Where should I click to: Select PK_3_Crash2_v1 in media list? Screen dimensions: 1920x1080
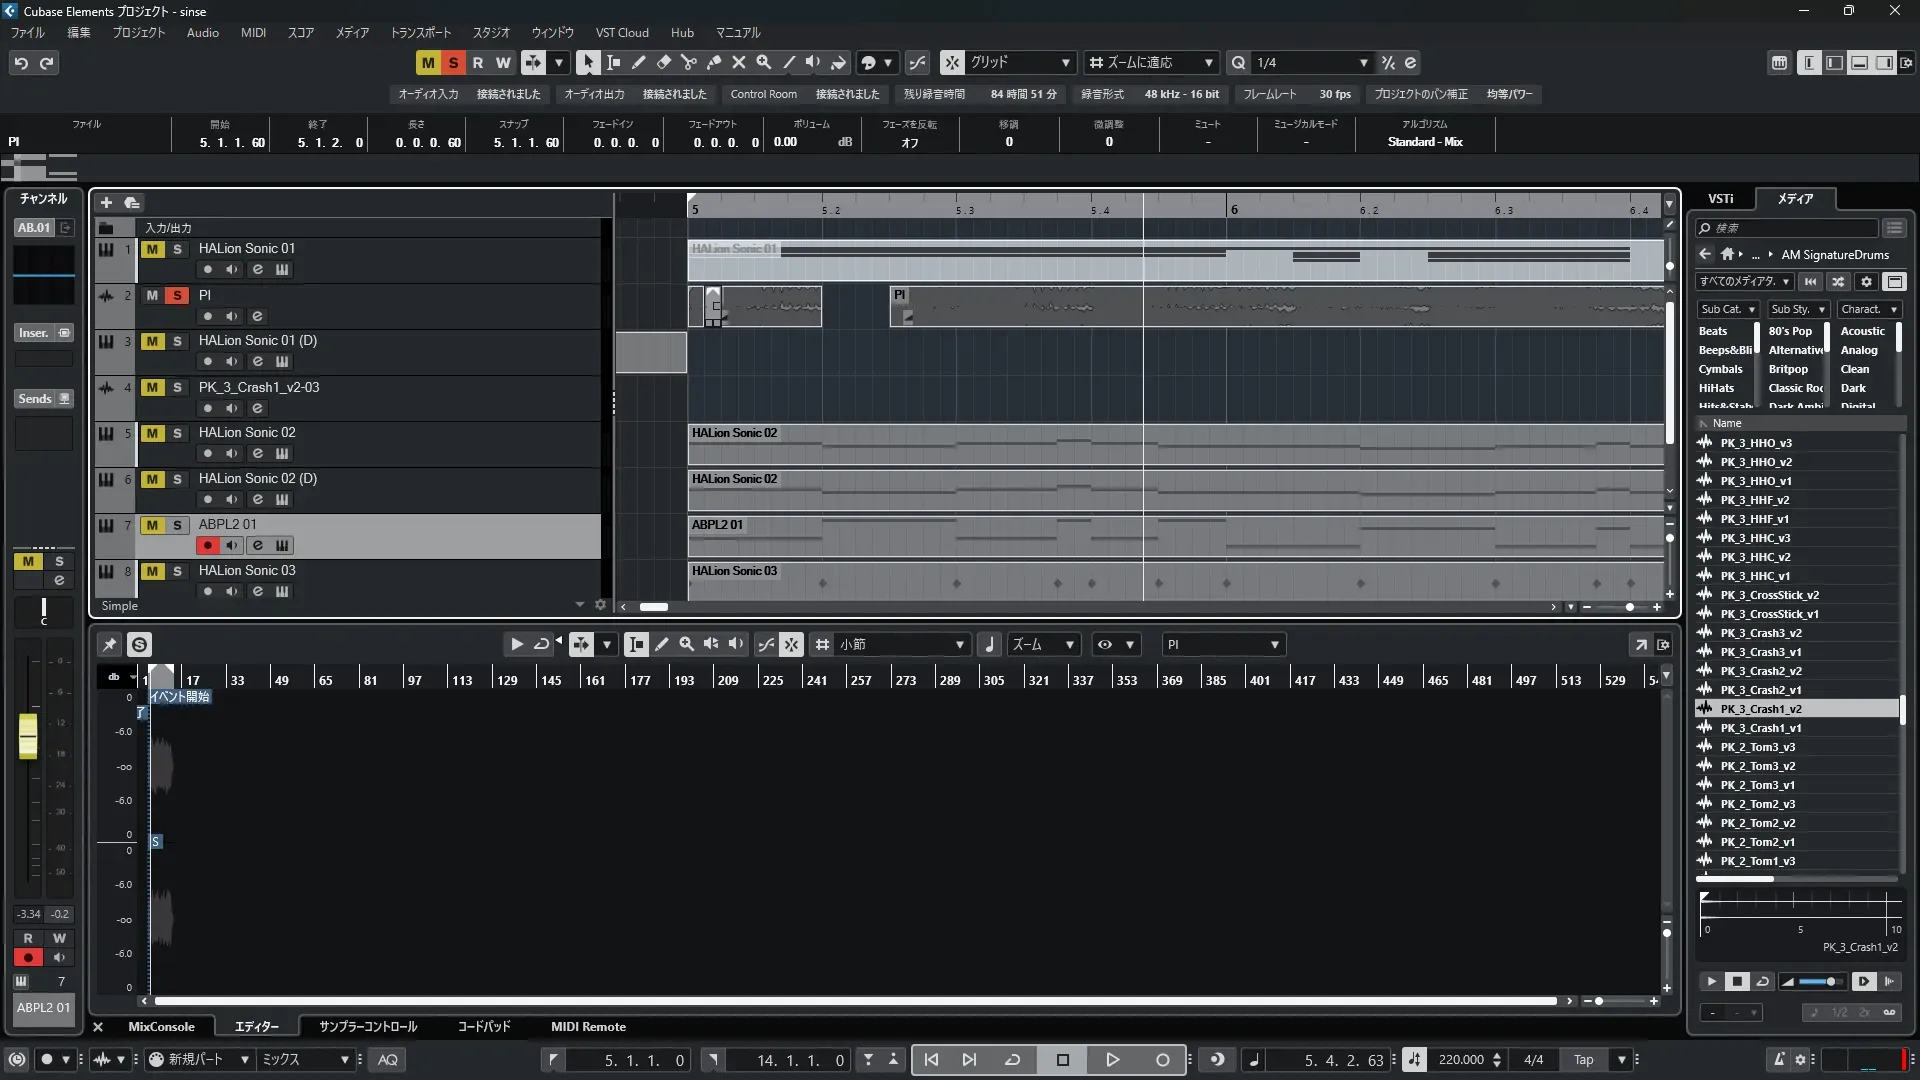click(1760, 690)
